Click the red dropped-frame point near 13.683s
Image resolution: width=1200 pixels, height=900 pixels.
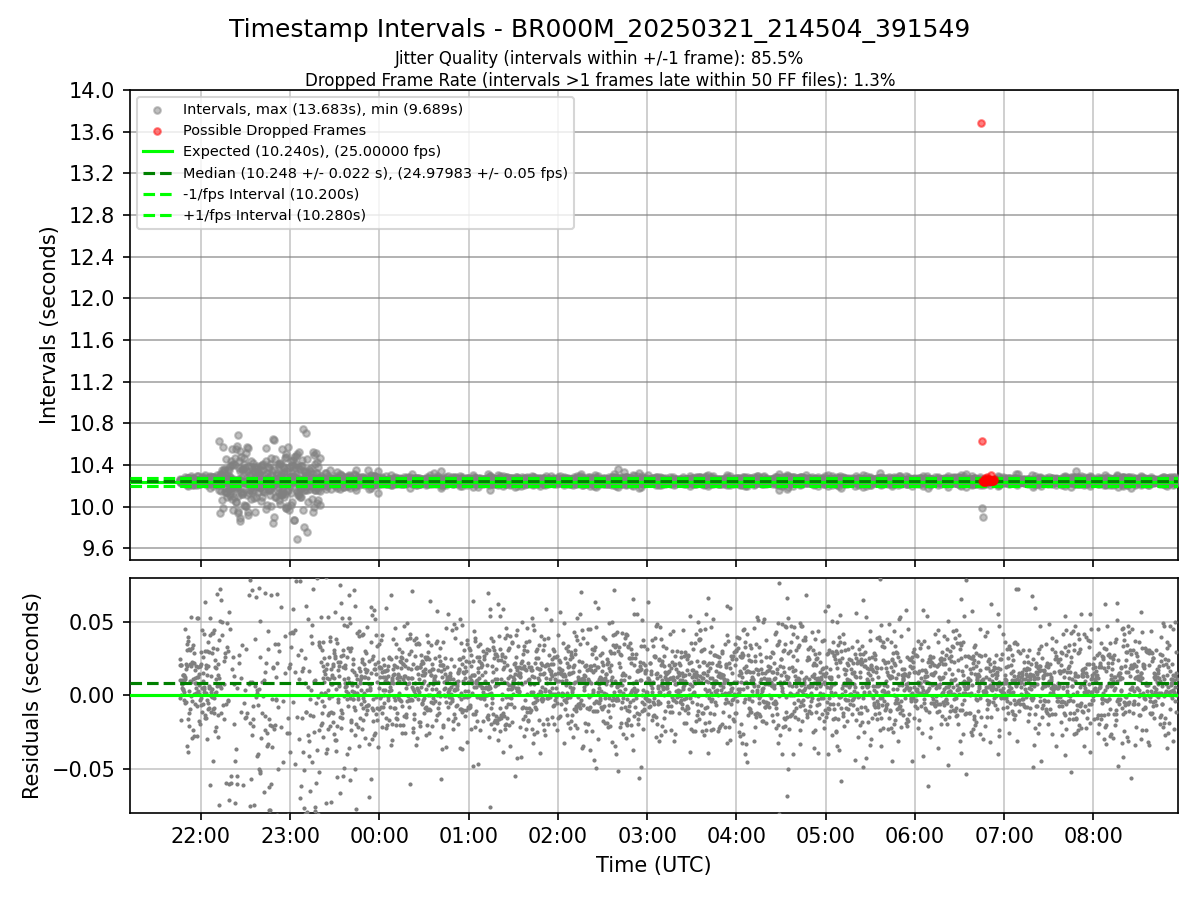pos(981,123)
